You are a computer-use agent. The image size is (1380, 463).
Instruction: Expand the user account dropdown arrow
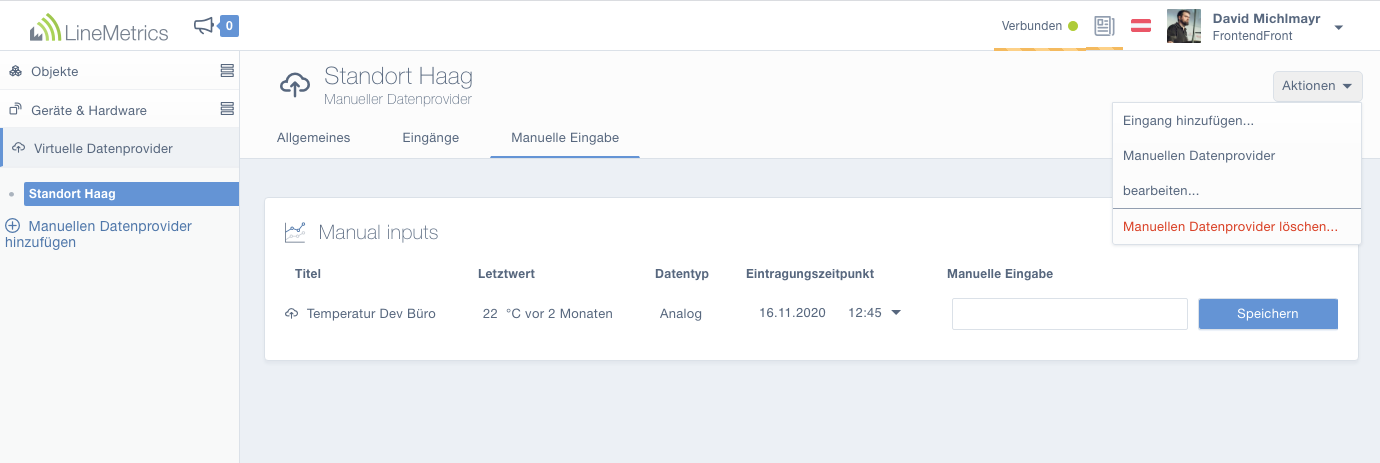click(x=1338, y=27)
